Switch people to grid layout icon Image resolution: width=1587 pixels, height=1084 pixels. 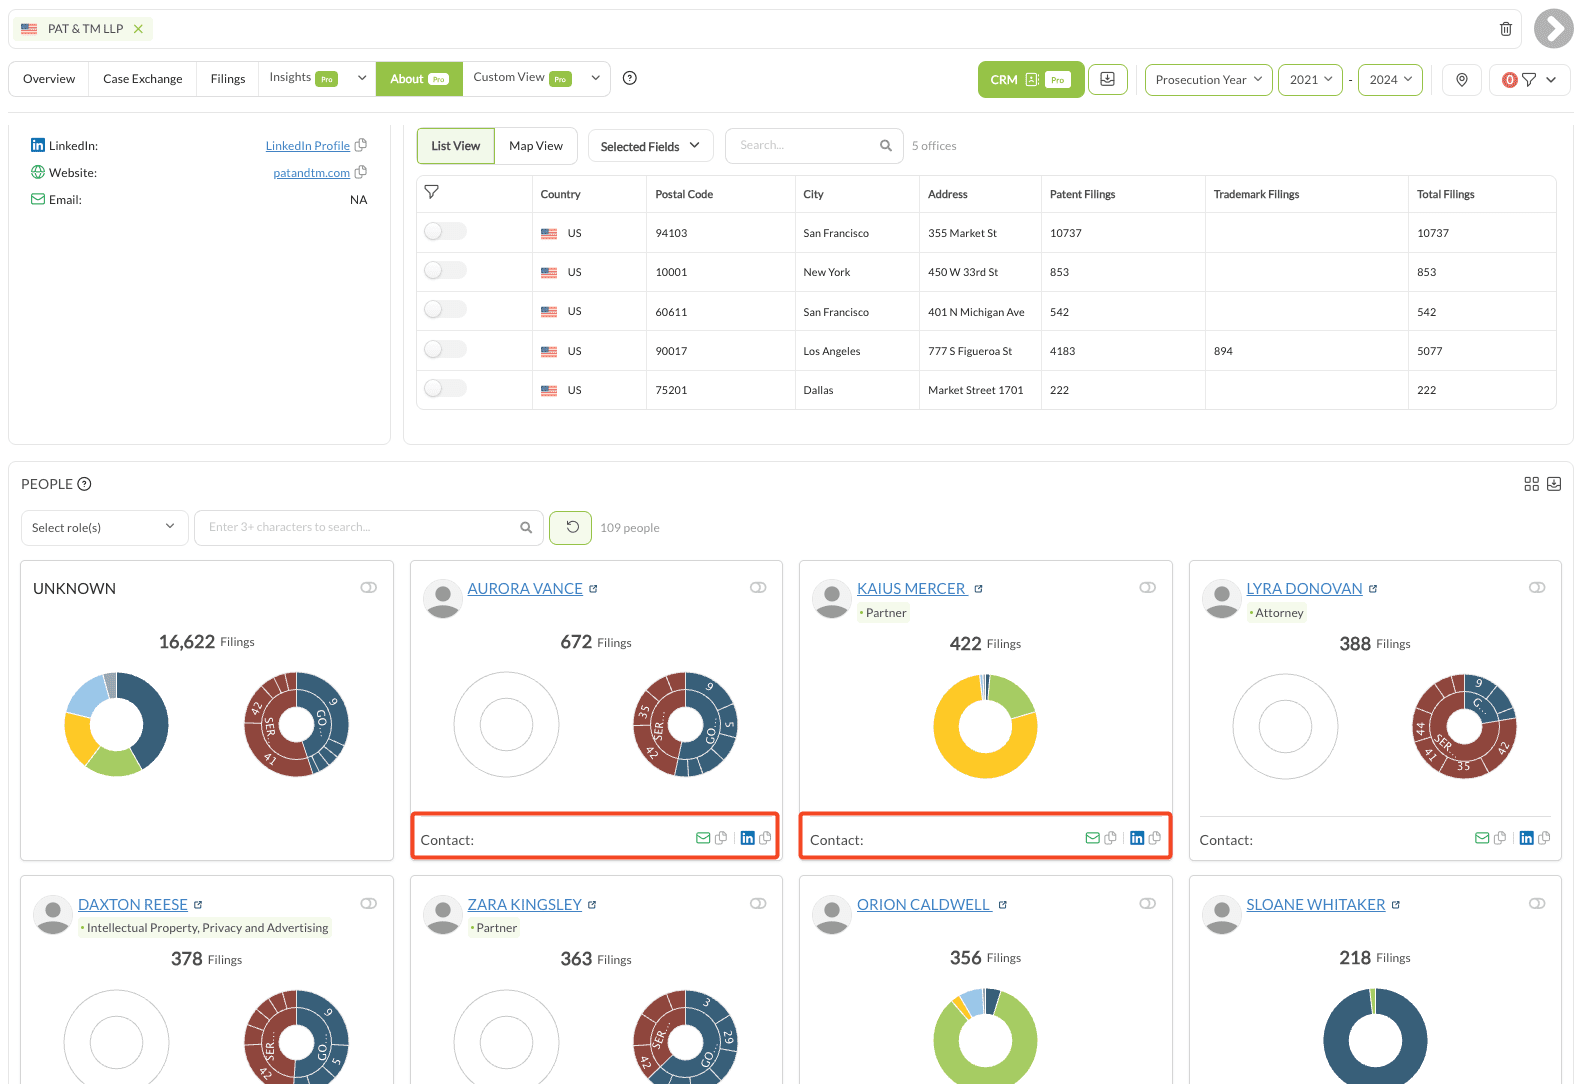coord(1531,484)
